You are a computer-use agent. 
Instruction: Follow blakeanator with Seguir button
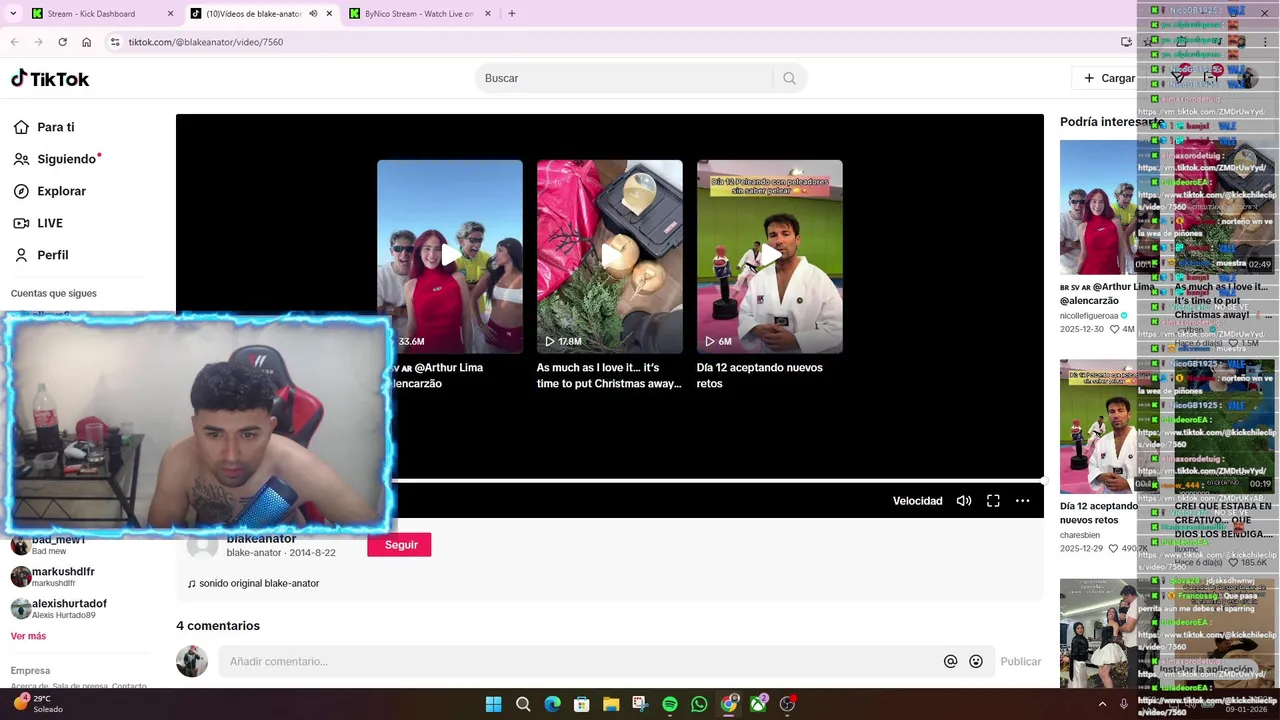[x=399, y=545]
